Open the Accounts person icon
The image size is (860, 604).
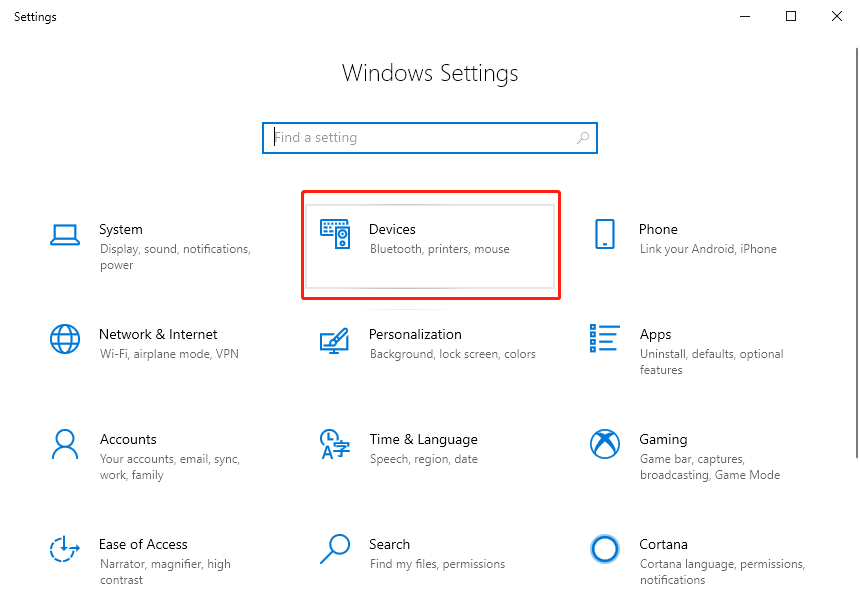point(65,444)
